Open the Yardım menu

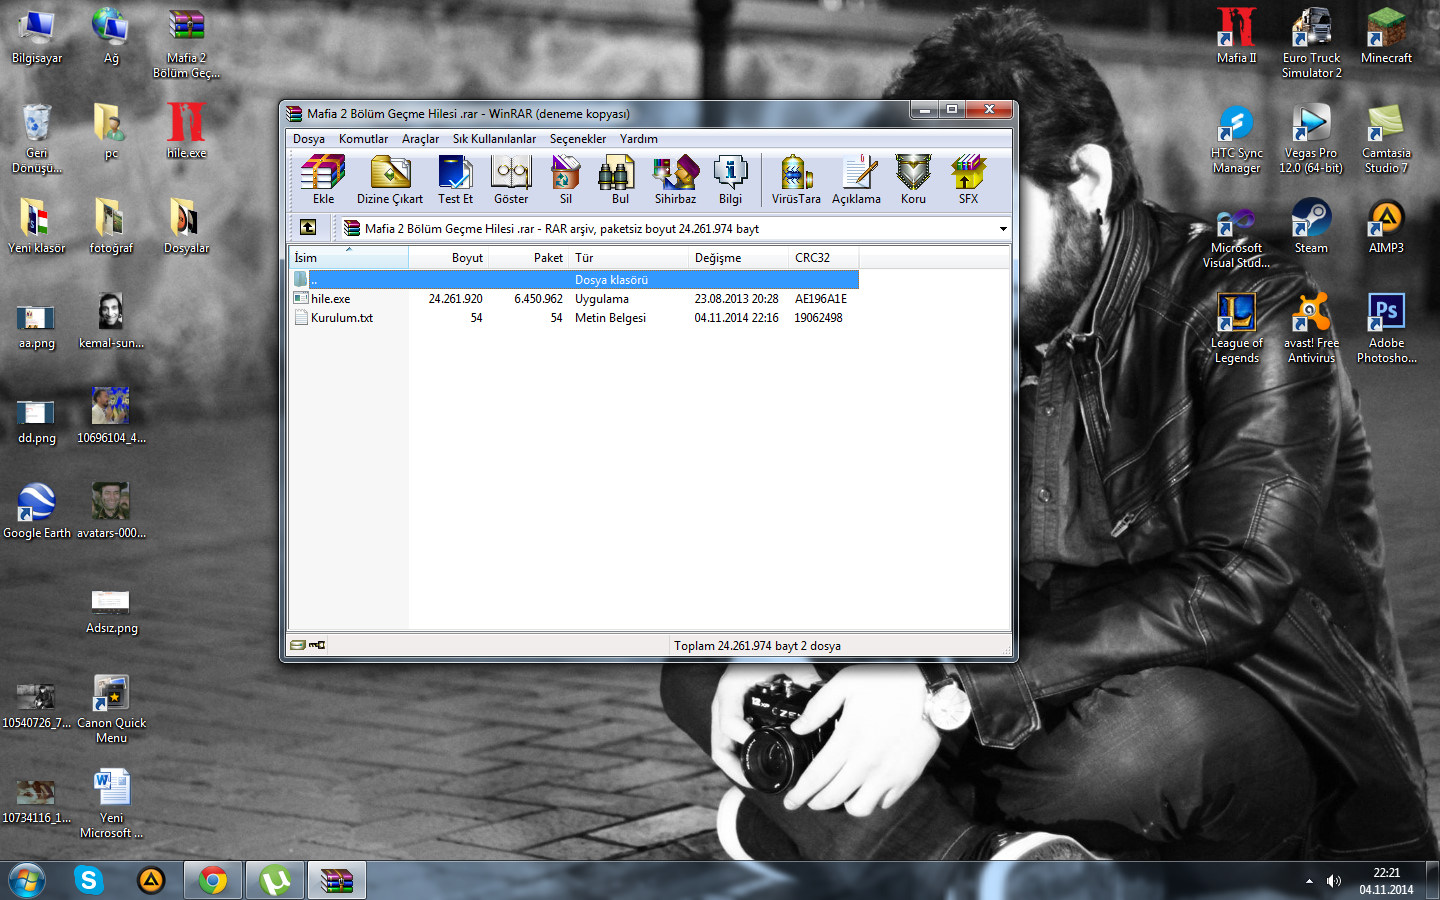coord(638,139)
